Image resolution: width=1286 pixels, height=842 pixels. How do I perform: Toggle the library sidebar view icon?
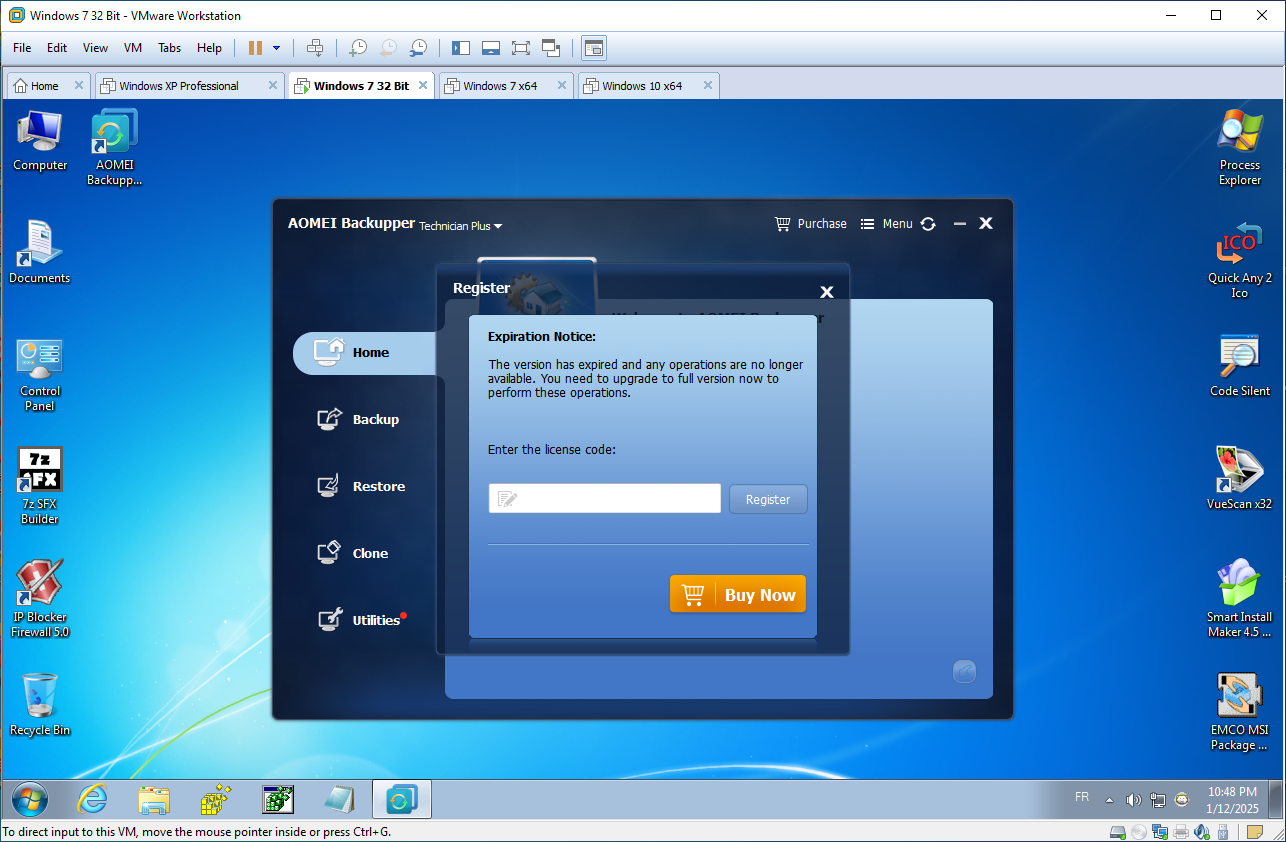(461, 48)
